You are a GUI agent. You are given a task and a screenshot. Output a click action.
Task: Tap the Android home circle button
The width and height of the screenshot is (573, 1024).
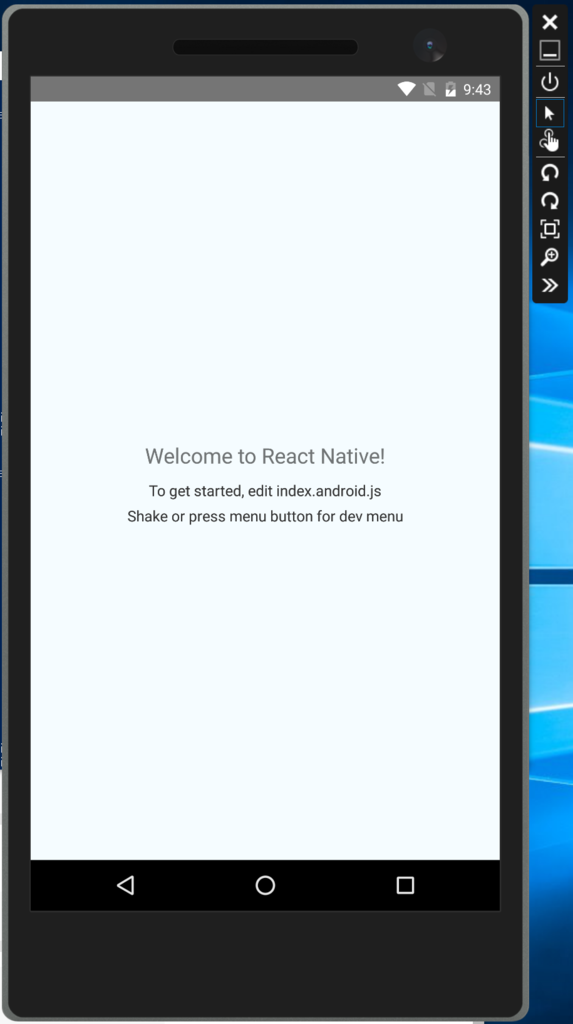tap(265, 886)
